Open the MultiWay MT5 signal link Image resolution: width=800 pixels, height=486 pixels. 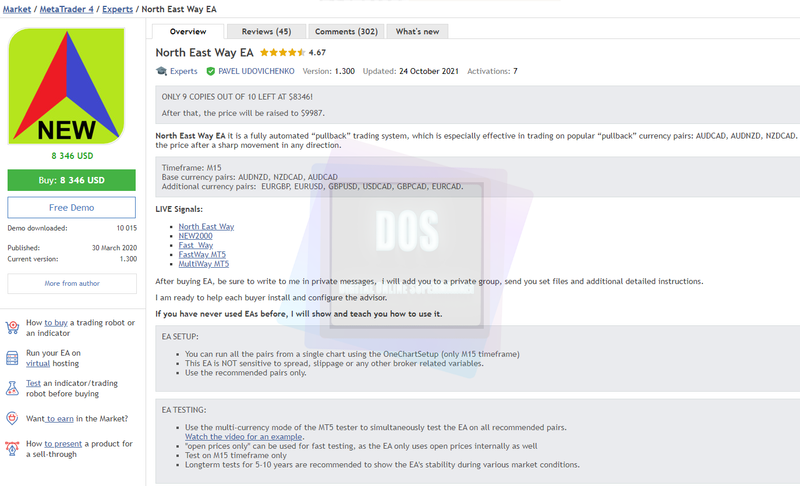(x=204, y=264)
